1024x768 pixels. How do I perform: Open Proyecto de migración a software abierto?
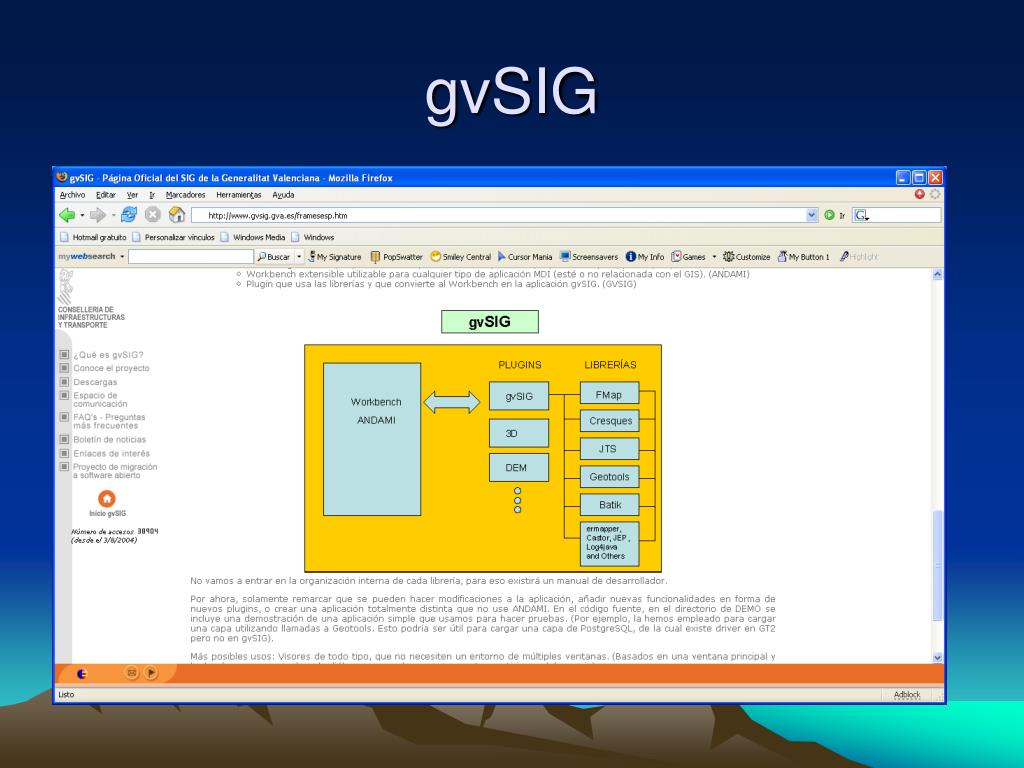click(x=115, y=471)
